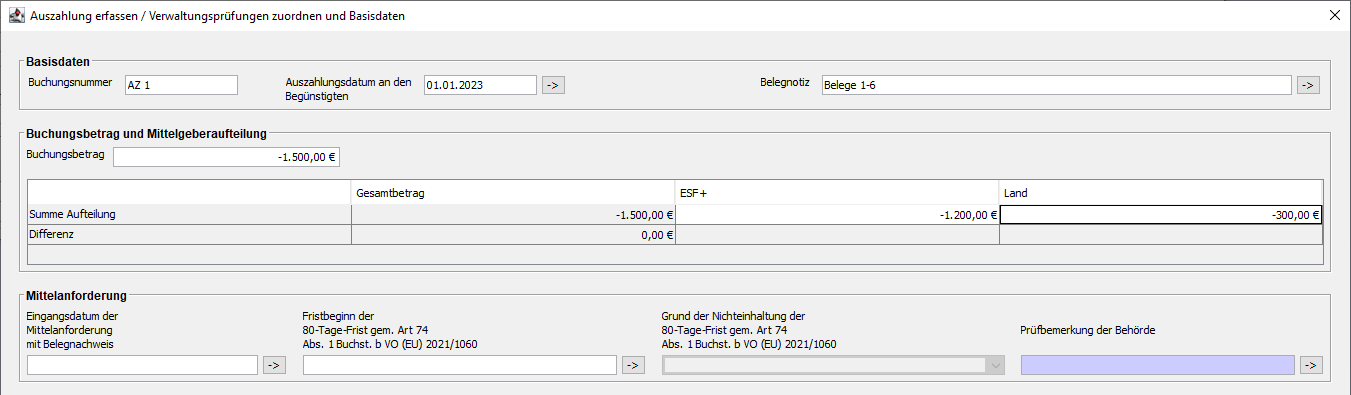Click the Land column header

(1161, 193)
